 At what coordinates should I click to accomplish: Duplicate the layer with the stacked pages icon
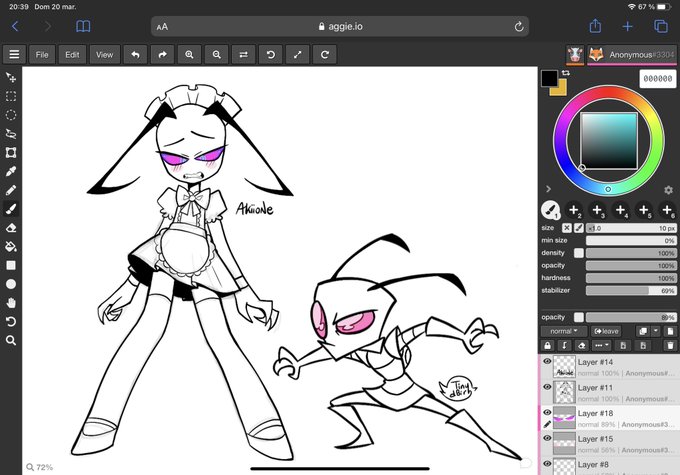pyautogui.click(x=643, y=331)
